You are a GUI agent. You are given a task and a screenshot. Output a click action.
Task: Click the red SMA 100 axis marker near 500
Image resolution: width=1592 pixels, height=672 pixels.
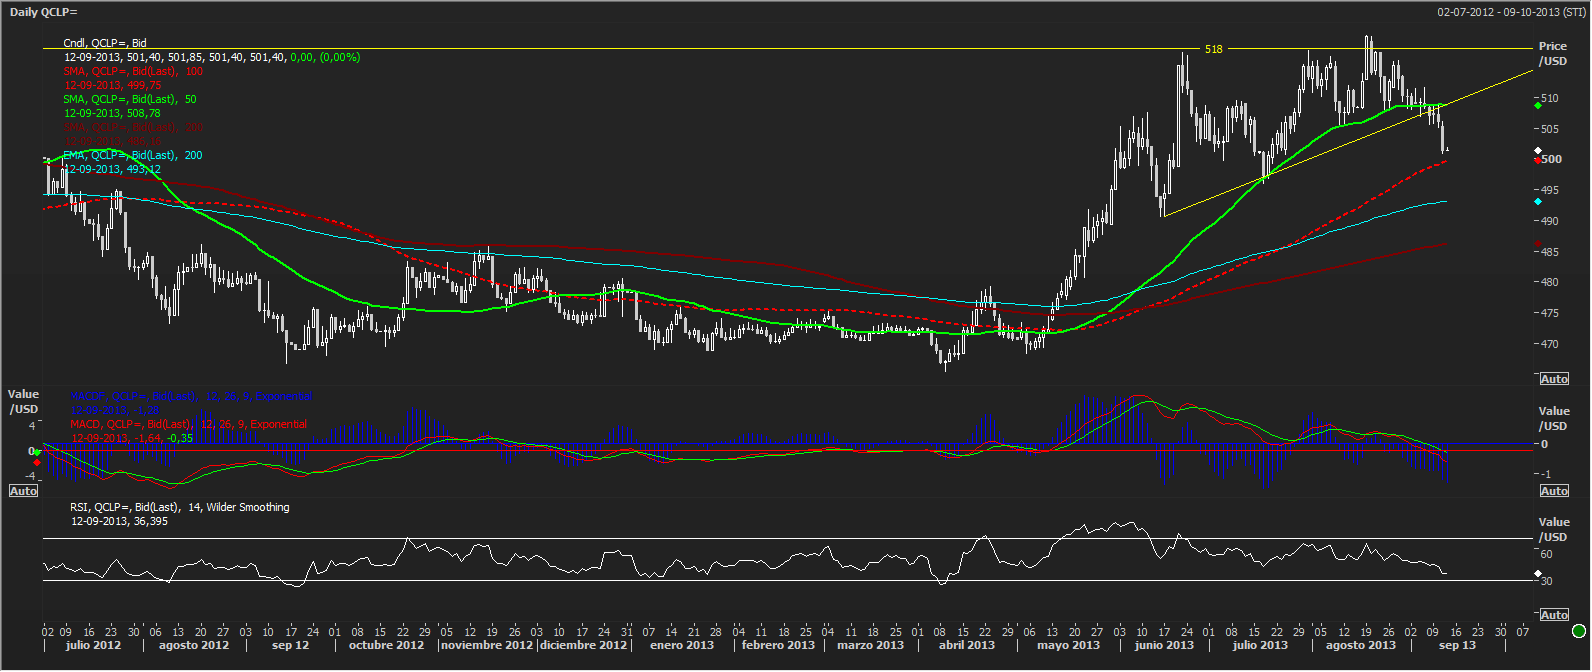pyautogui.click(x=1538, y=160)
